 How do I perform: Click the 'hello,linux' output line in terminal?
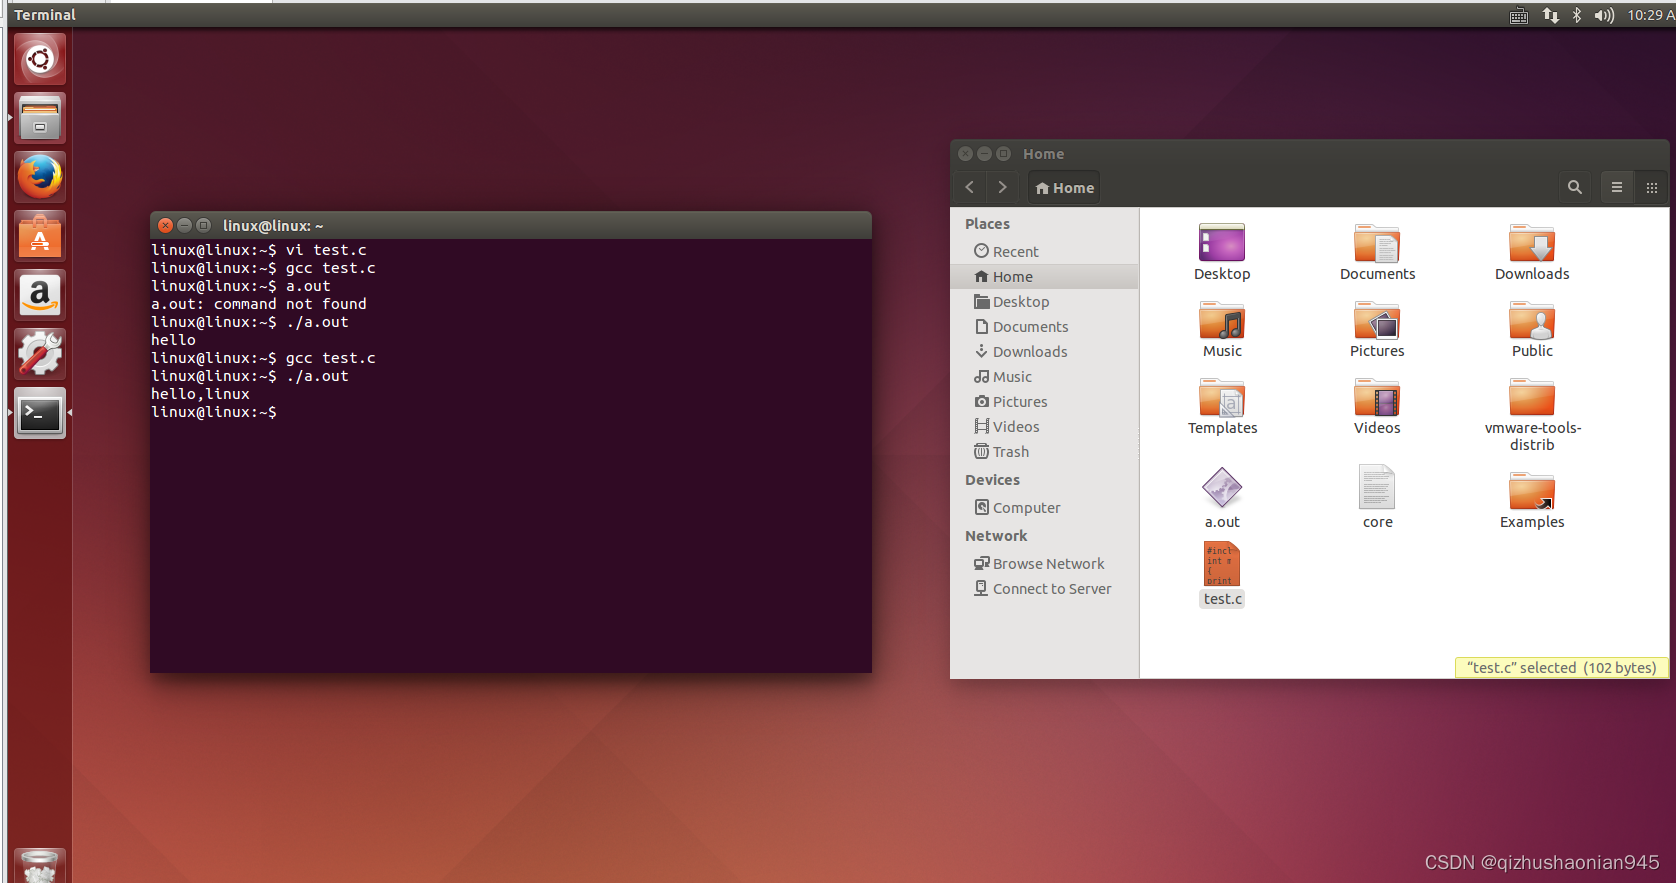click(200, 394)
